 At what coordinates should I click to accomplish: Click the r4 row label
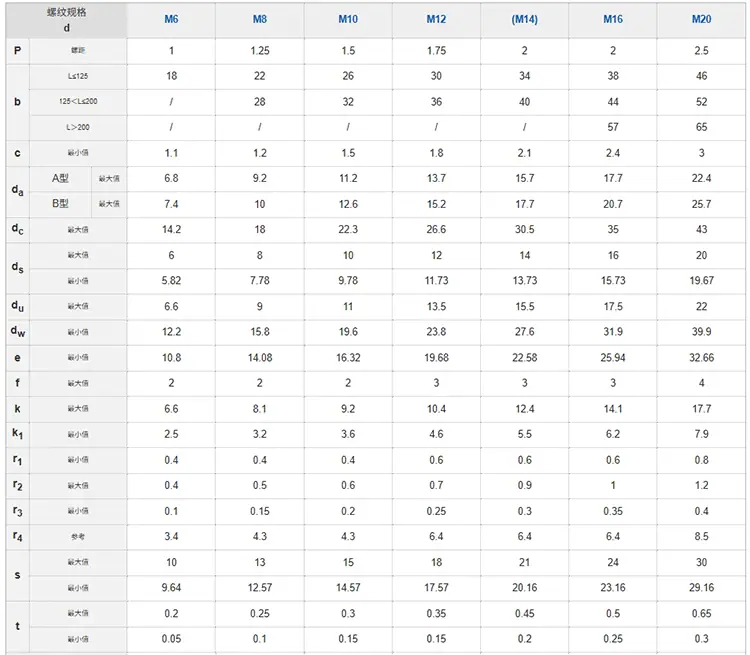(x=18, y=536)
